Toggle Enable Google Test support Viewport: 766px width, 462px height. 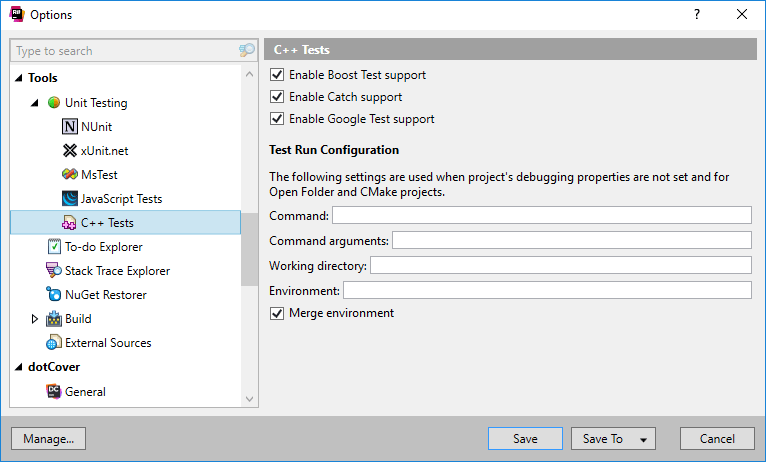(277, 119)
